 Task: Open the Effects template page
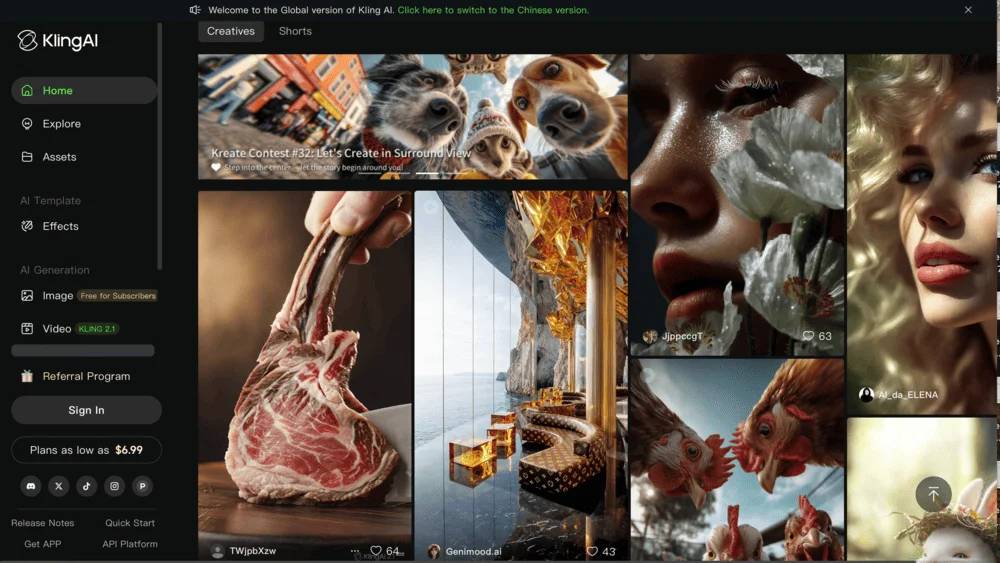click(x=60, y=226)
